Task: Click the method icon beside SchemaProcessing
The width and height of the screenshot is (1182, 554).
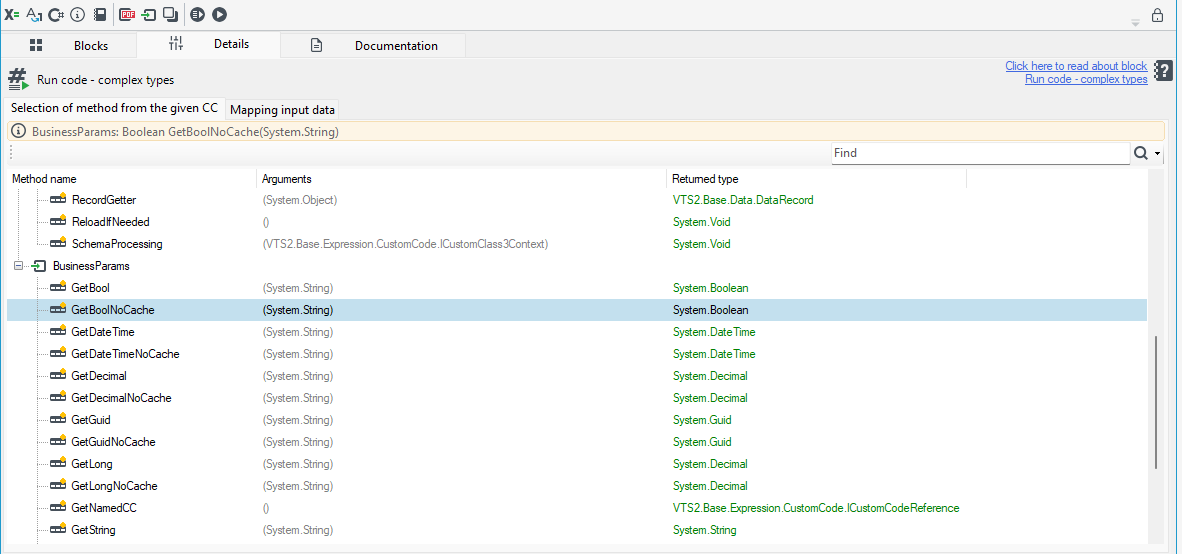Action: [x=58, y=244]
